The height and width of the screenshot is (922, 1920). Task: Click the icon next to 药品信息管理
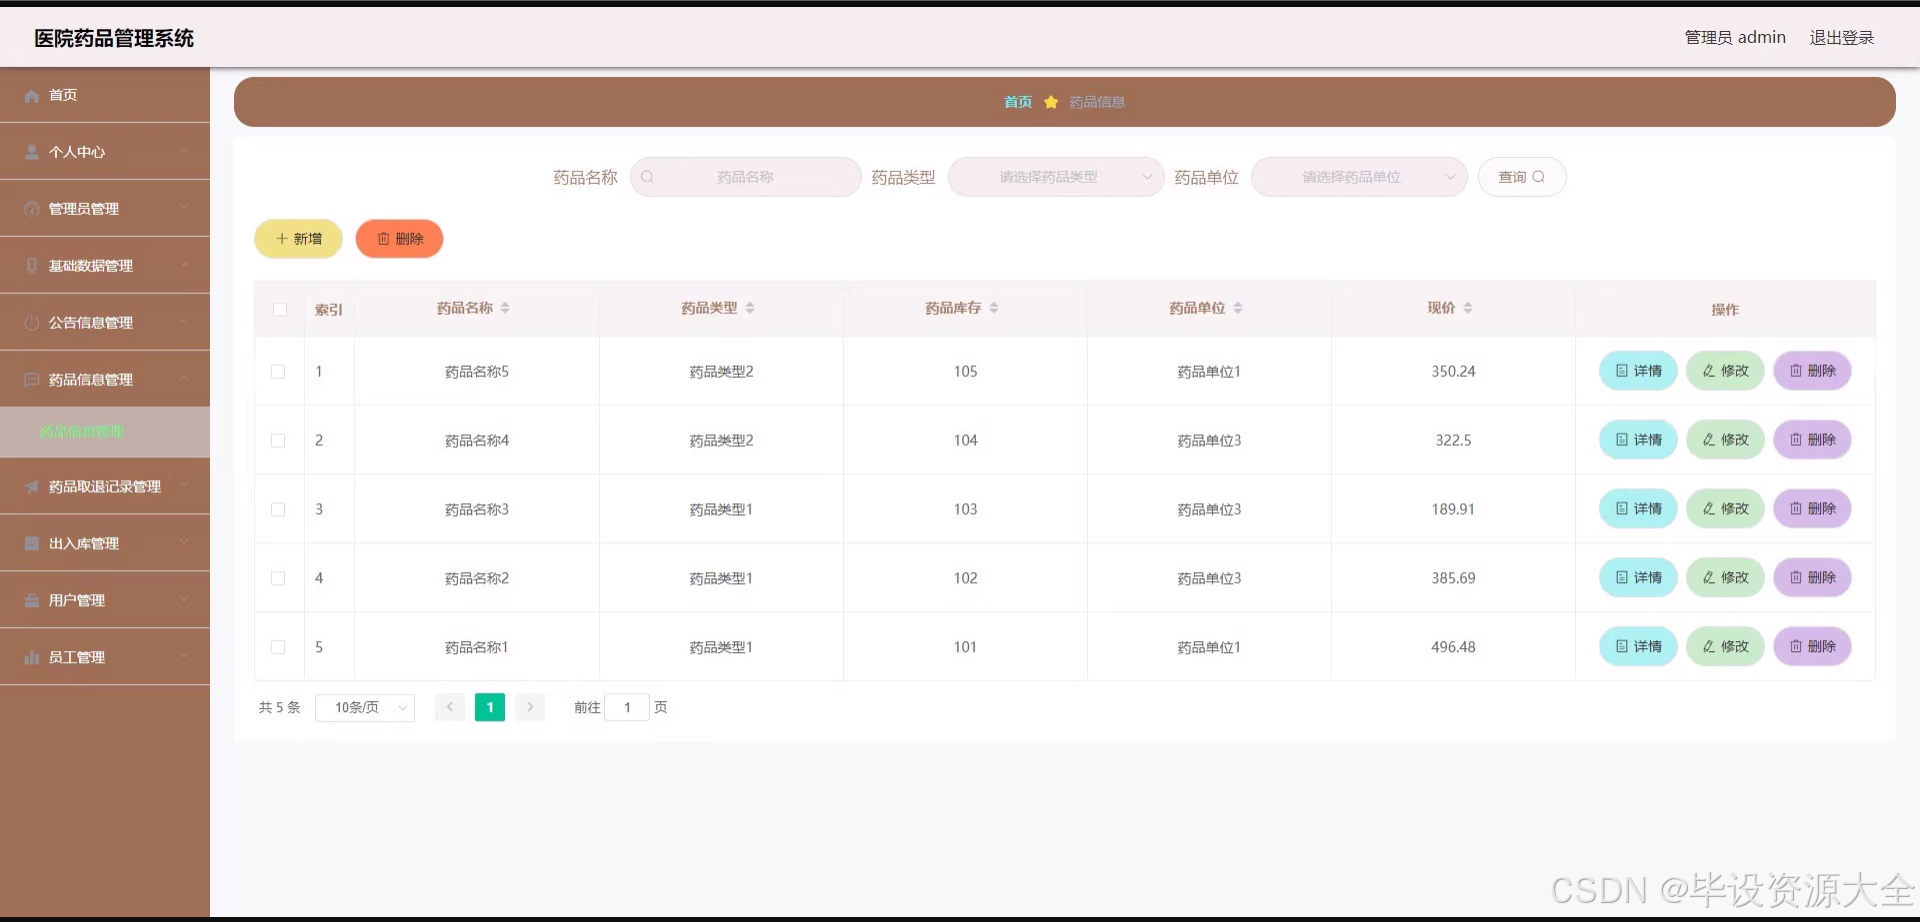[x=32, y=380]
